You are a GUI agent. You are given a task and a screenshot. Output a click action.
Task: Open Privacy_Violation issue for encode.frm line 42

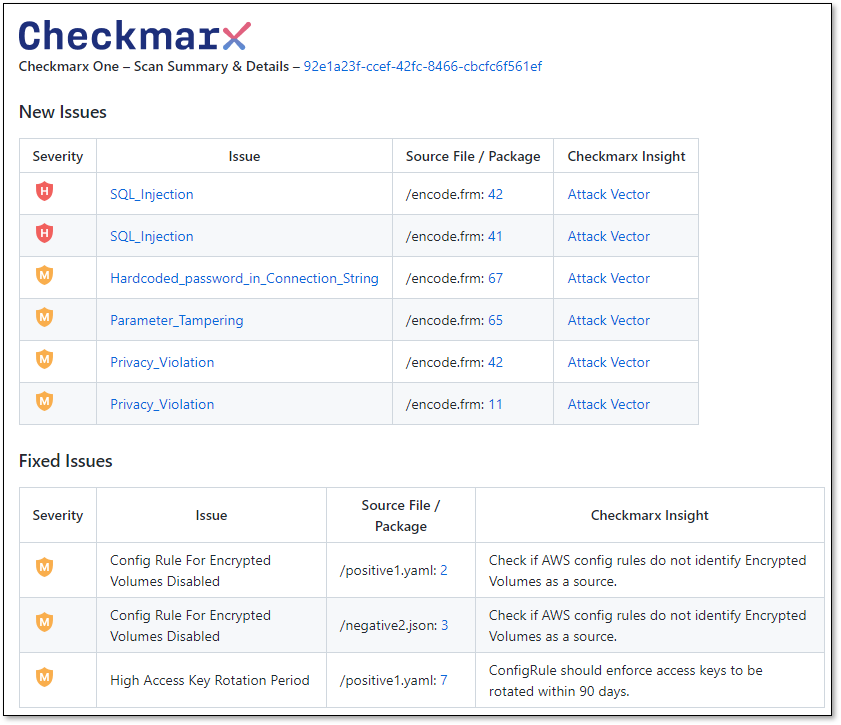[162, 362]
